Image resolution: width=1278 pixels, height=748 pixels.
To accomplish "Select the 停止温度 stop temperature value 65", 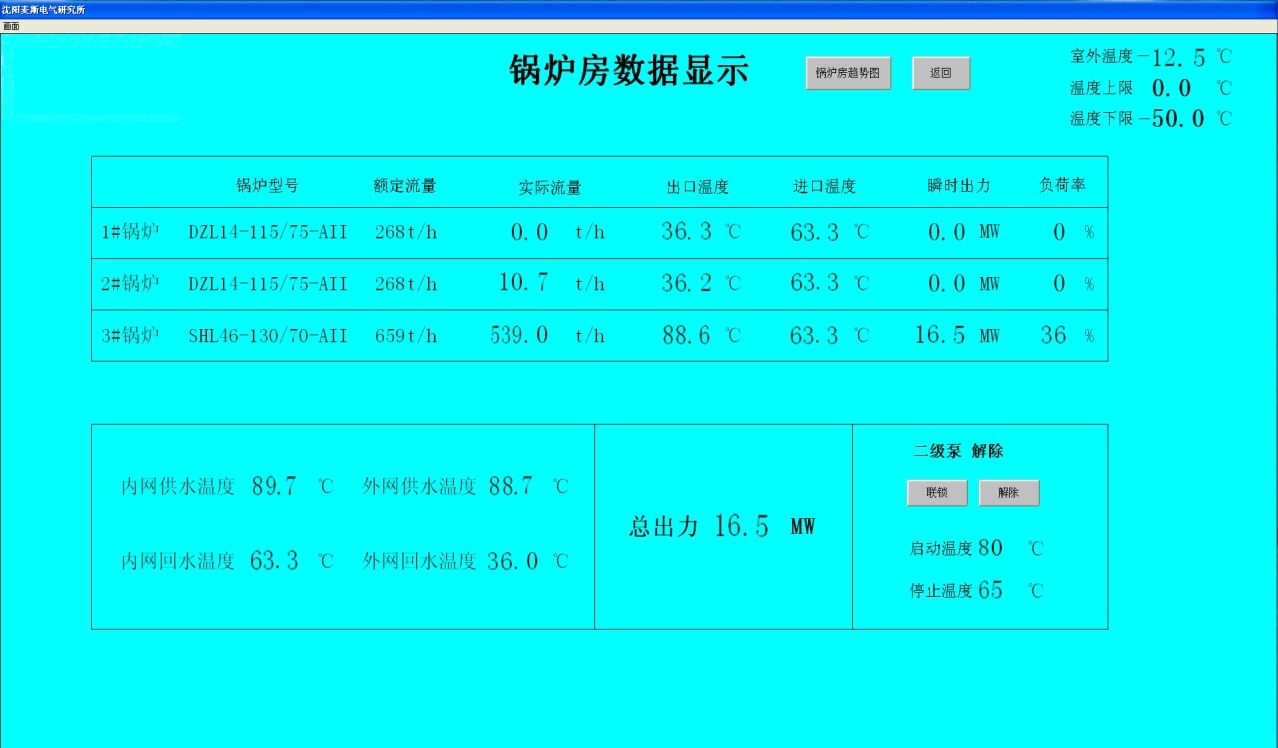I will click(989, 590).
